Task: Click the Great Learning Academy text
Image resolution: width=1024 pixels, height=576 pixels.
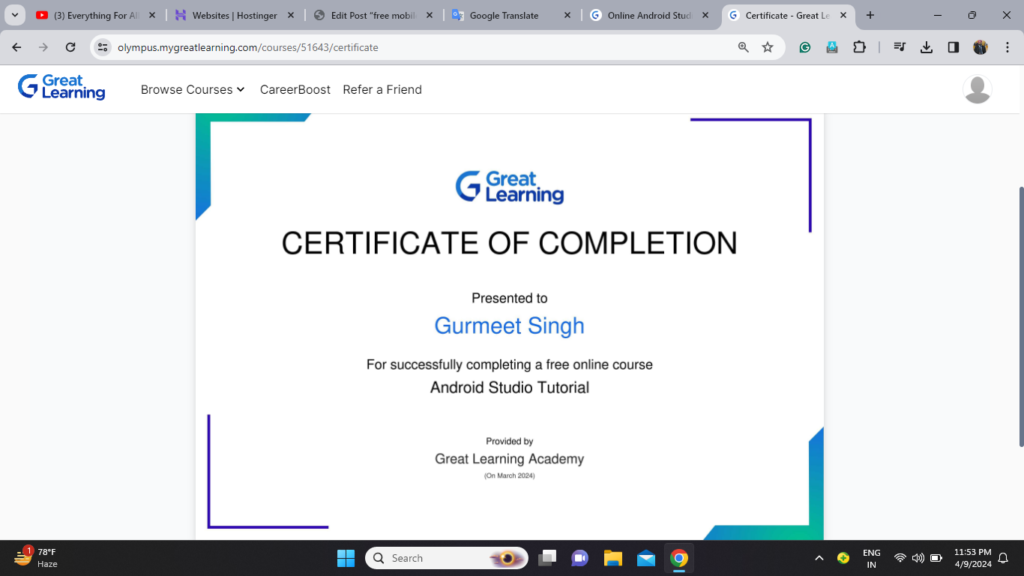Action: tap(509, 459)
